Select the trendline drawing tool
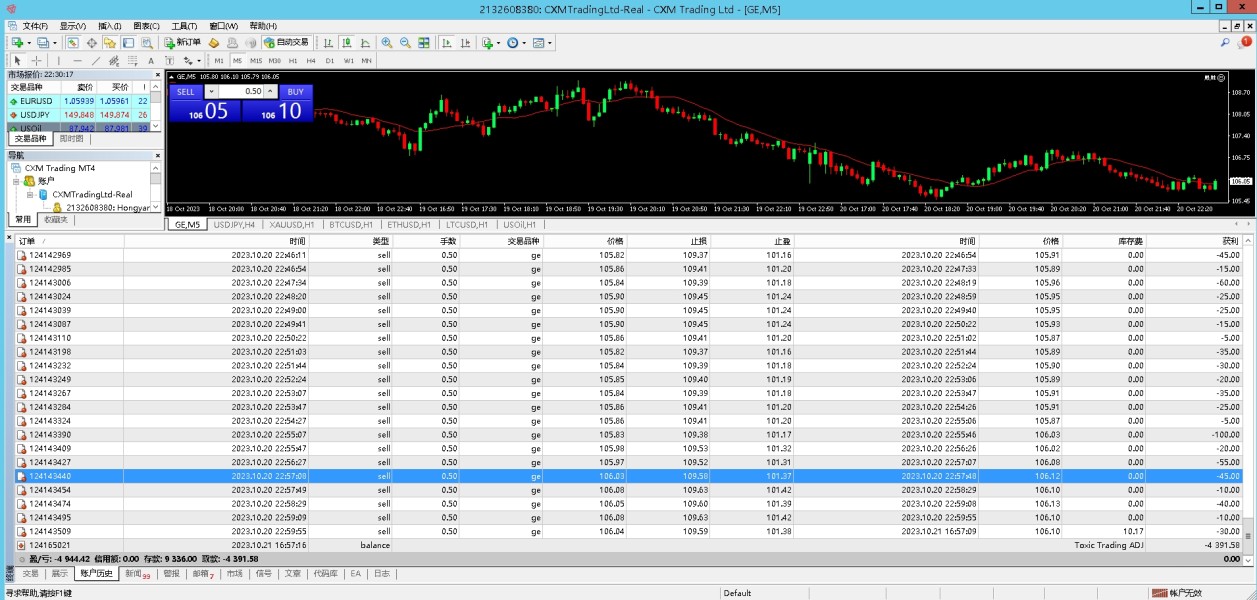 pyautogui.click(x=95, y=60)
